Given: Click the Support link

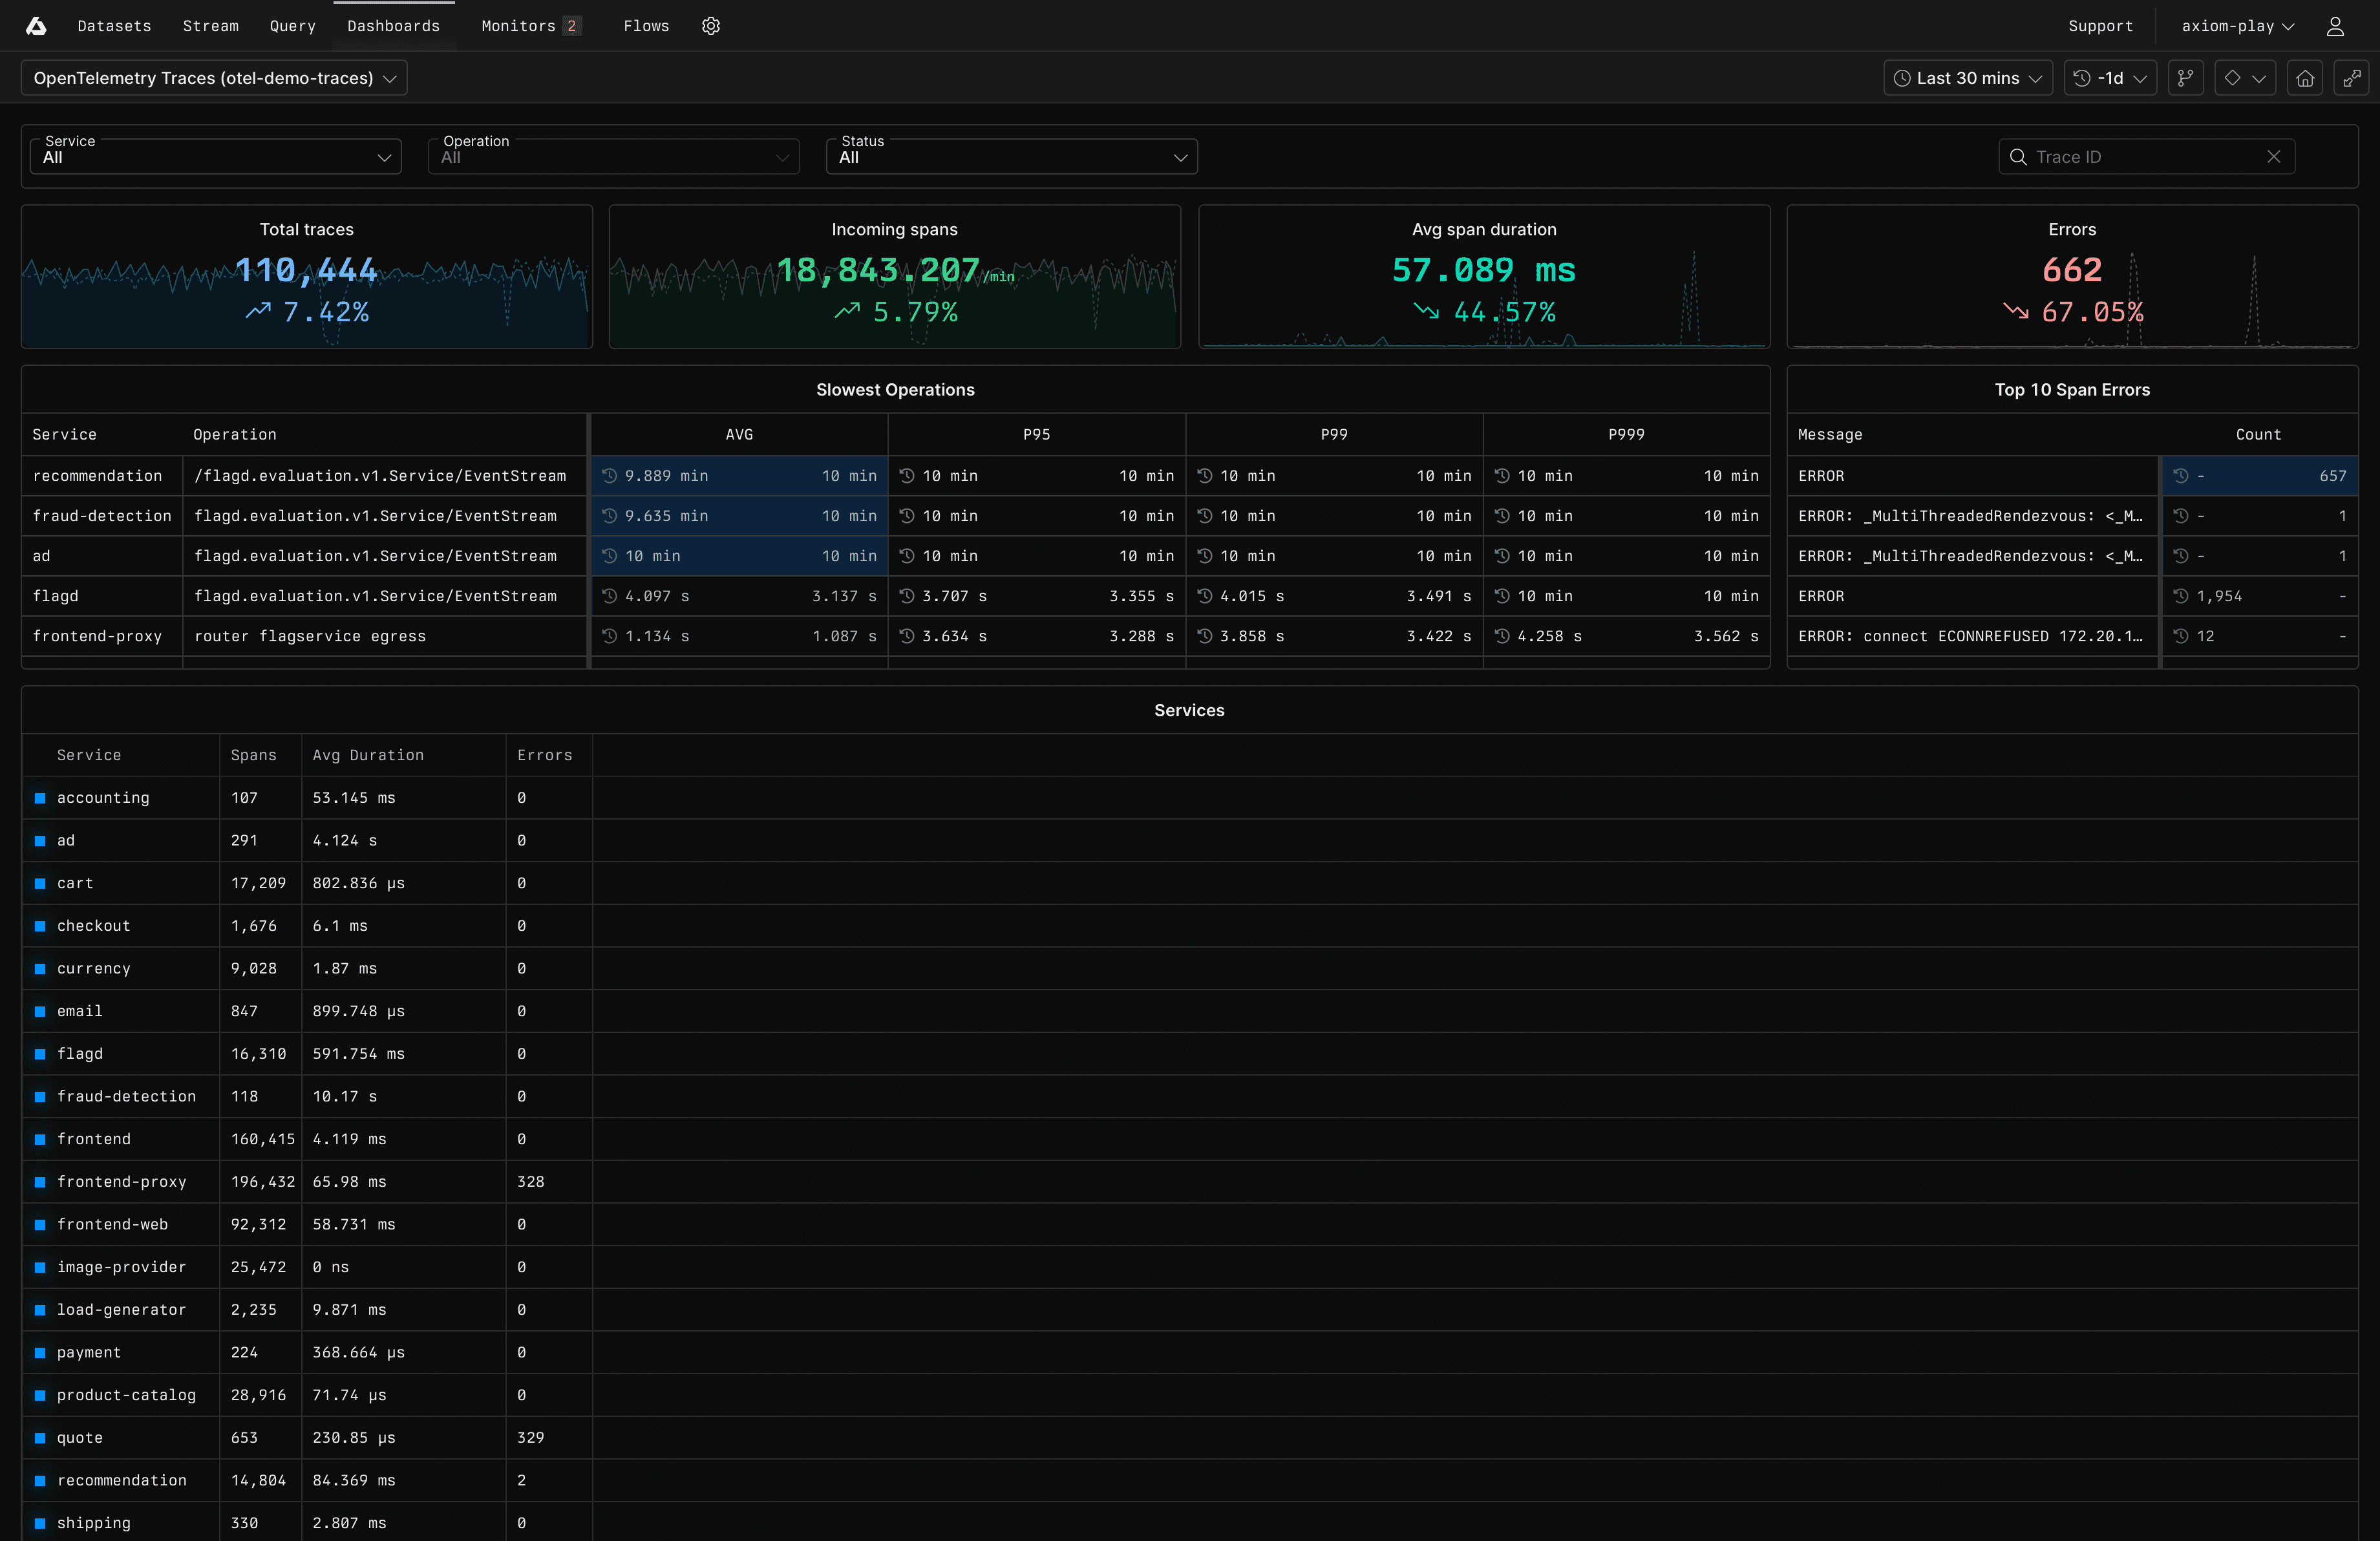Looking at the screenshot, I should click(2100, 26).
